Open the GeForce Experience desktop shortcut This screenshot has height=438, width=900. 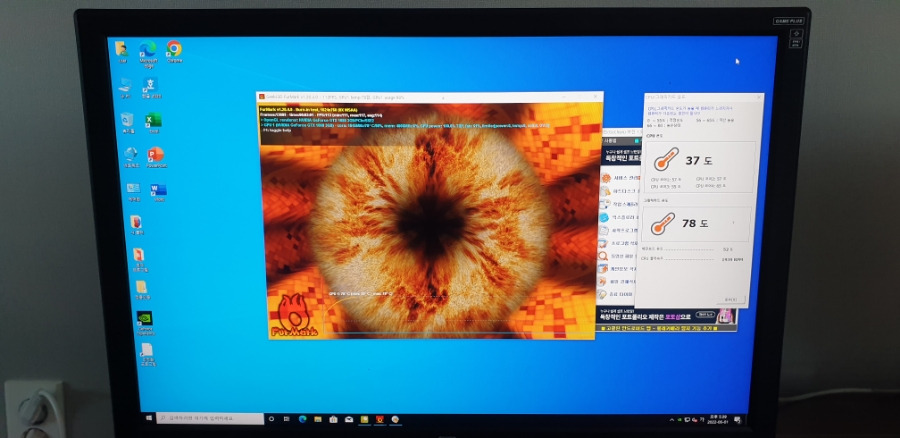(144, 321)
